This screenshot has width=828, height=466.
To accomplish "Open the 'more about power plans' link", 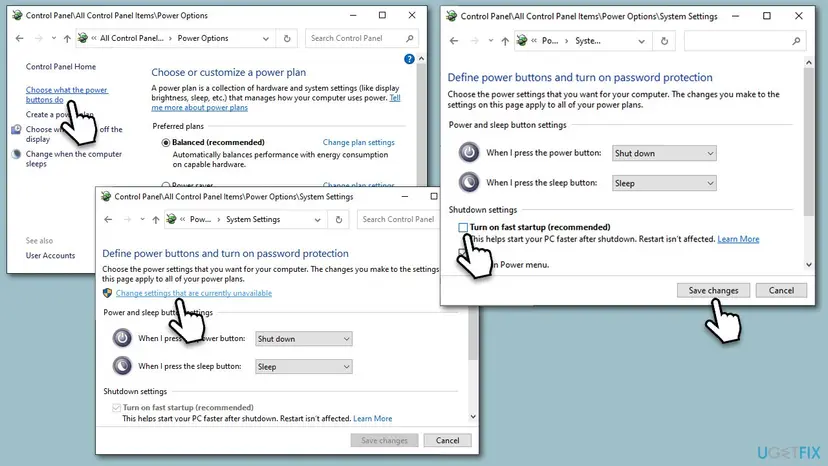I will click(199, 107).
